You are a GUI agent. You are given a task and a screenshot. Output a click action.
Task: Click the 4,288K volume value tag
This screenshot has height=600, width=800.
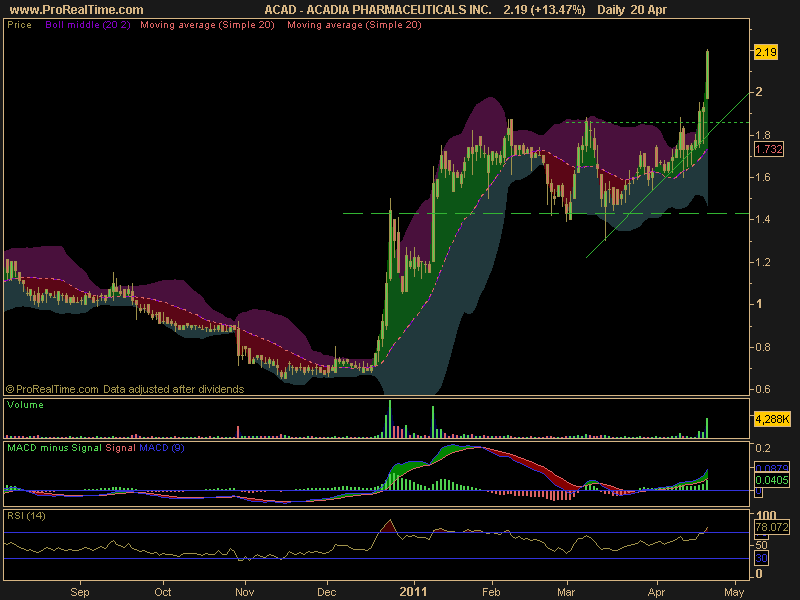pyautogui.click(x=772, y=419)
